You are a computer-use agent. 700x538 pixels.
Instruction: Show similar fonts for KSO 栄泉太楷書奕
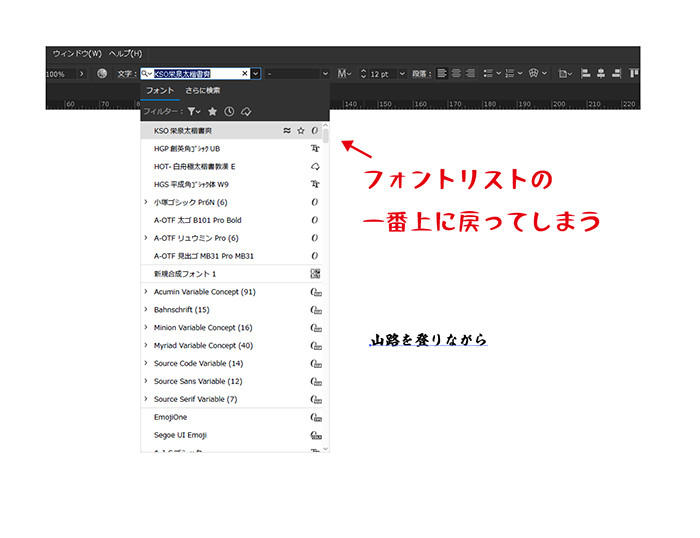(287, 130)
